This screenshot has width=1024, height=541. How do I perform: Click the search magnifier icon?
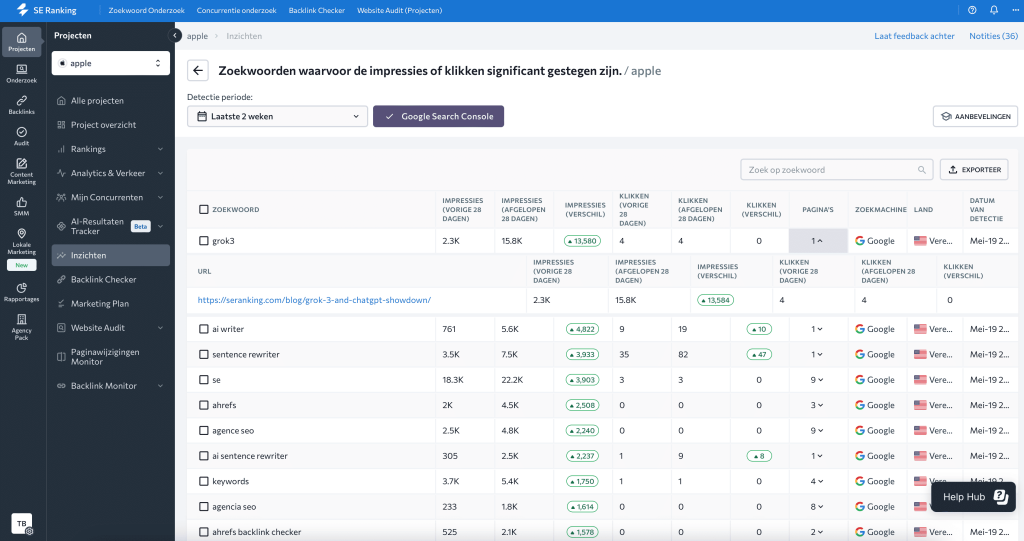click(x=921, y=170)
